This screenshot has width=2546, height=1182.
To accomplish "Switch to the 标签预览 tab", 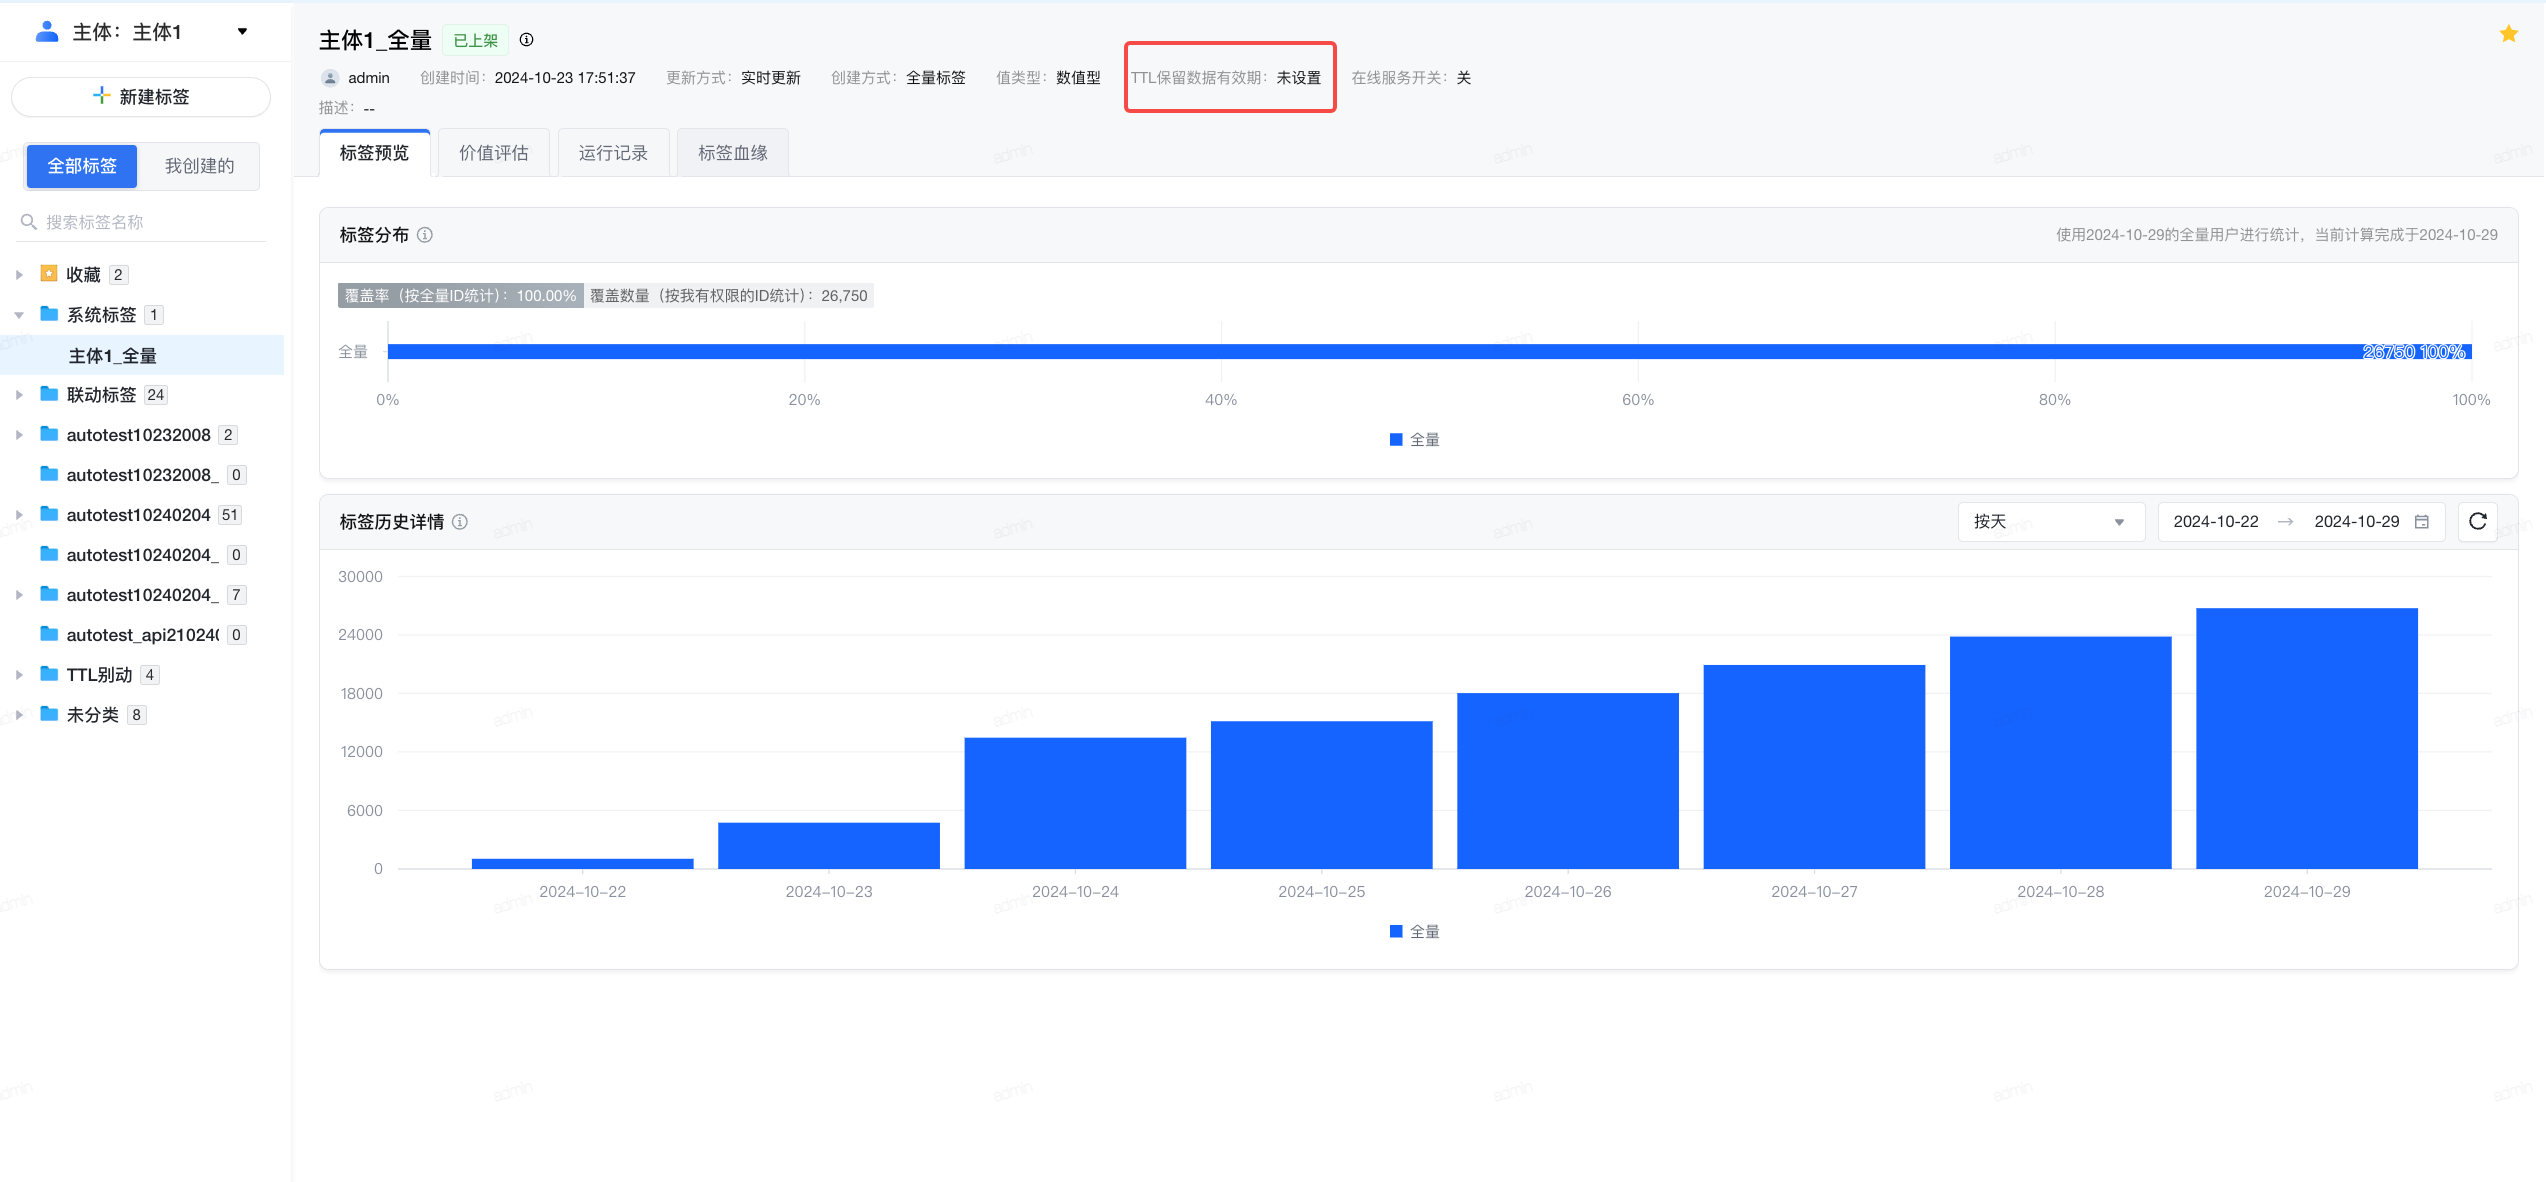I will click(x=374, y=153).
